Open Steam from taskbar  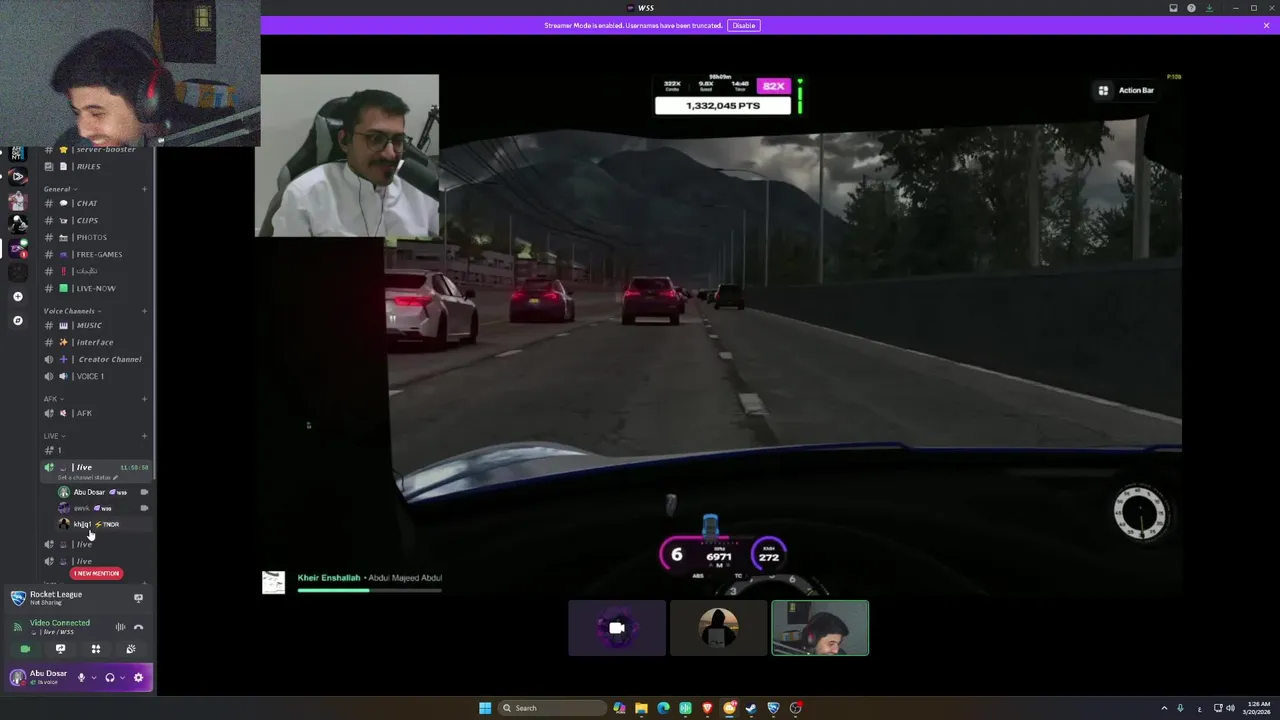[x=751, y=708]
